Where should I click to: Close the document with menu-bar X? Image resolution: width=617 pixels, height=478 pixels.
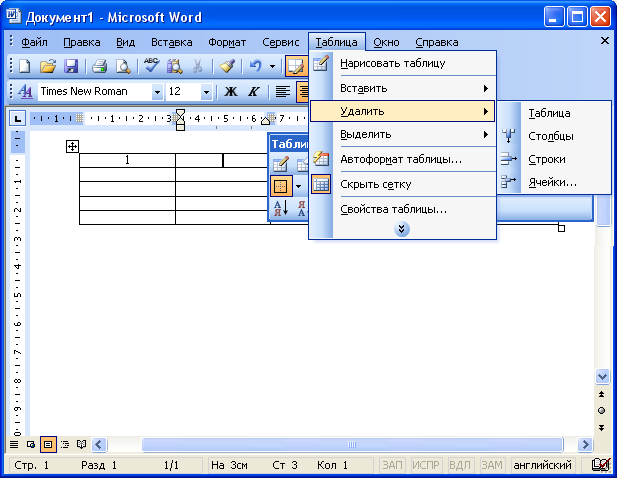click(x=604, y=41)
